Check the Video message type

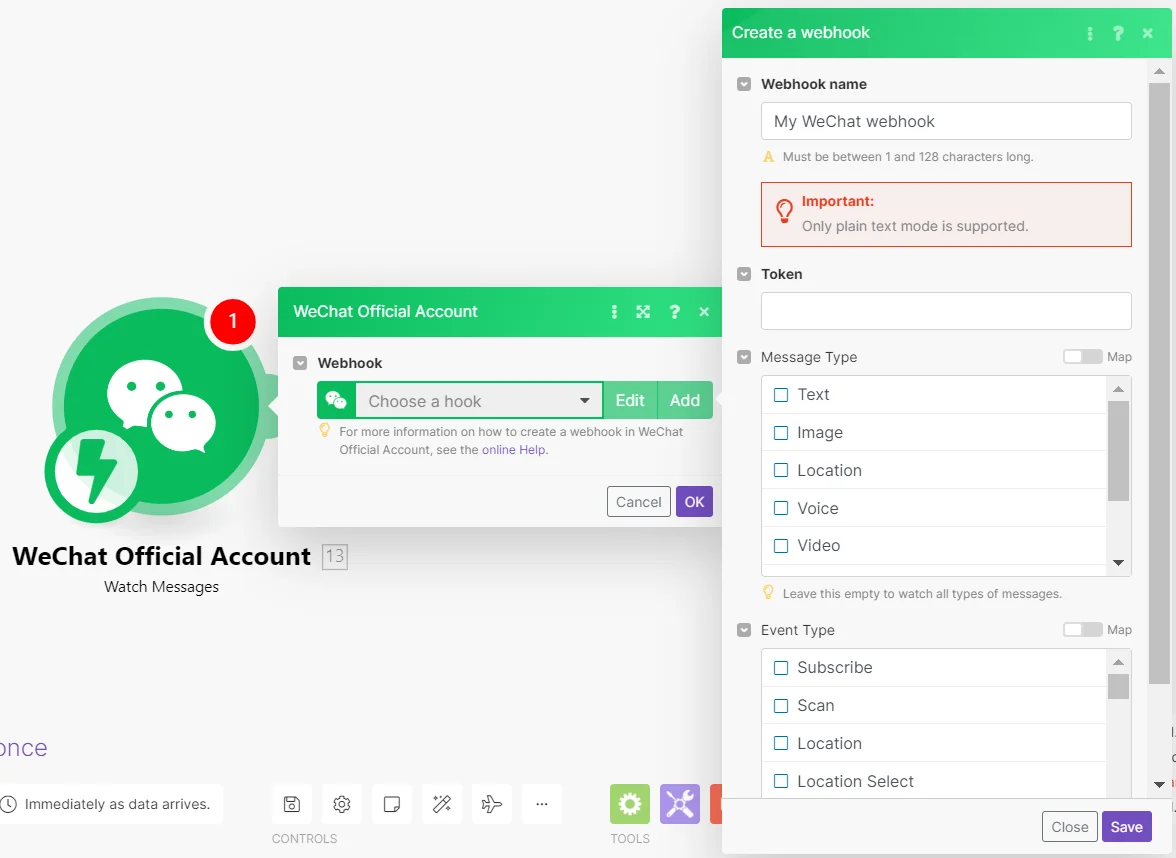[781, 546]
